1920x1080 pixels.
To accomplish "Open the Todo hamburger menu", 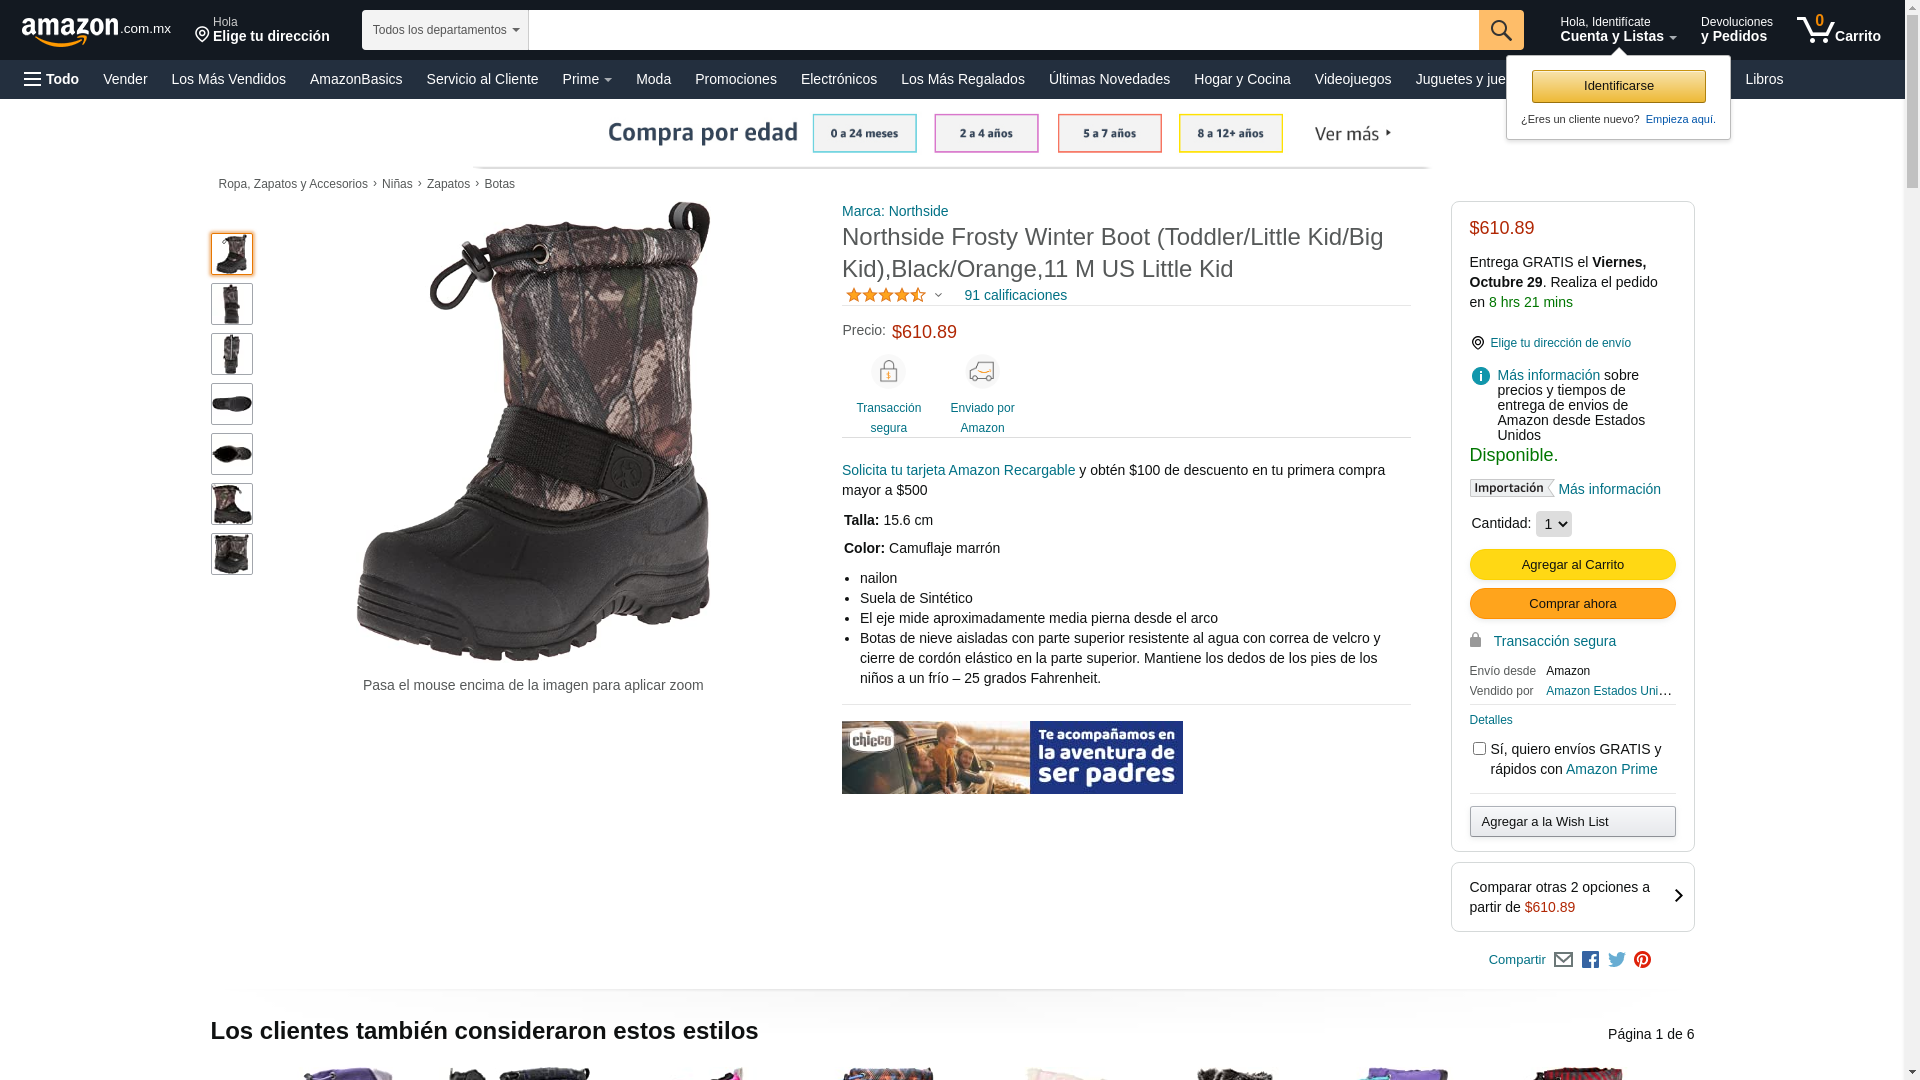I will pos(51,79).
